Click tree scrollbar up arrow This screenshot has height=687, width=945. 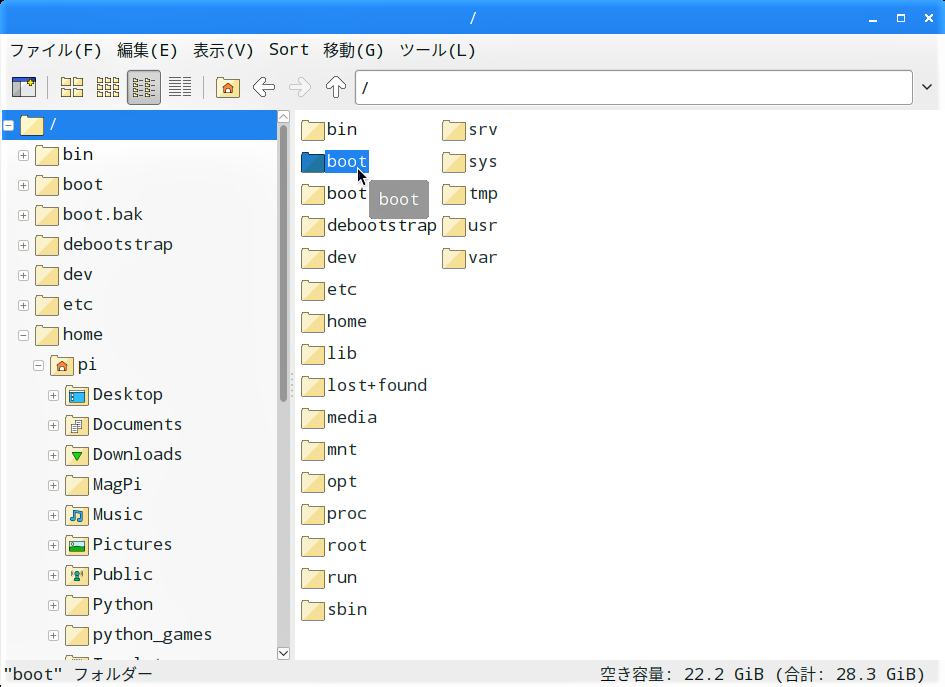283,117
